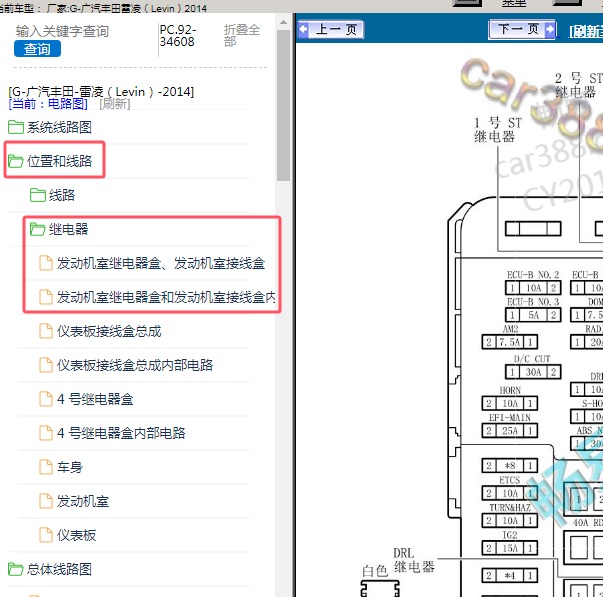Open 仪表板接线盒总成 document
The height and width of the screenshot is (597, 603).
tap(109, 331)
